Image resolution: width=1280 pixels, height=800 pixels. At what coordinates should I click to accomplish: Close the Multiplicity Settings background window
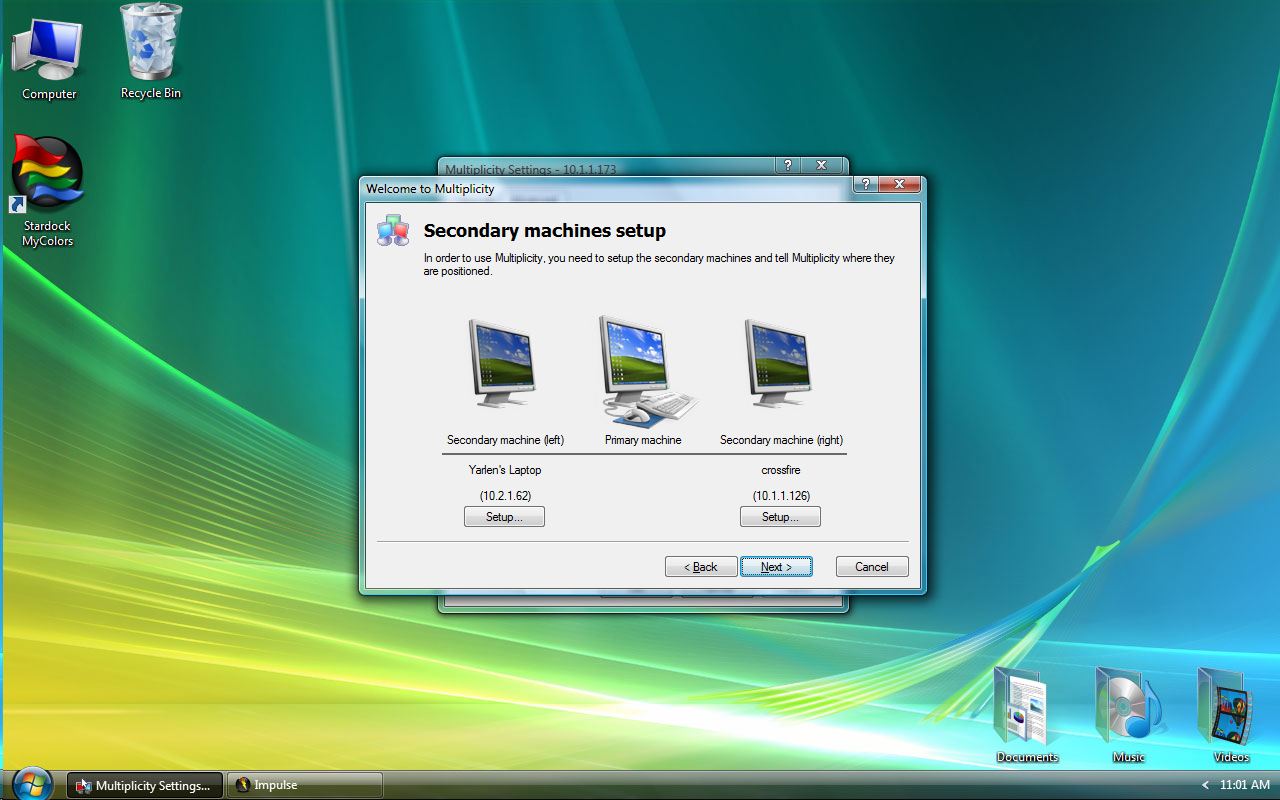tap(822, 165)
